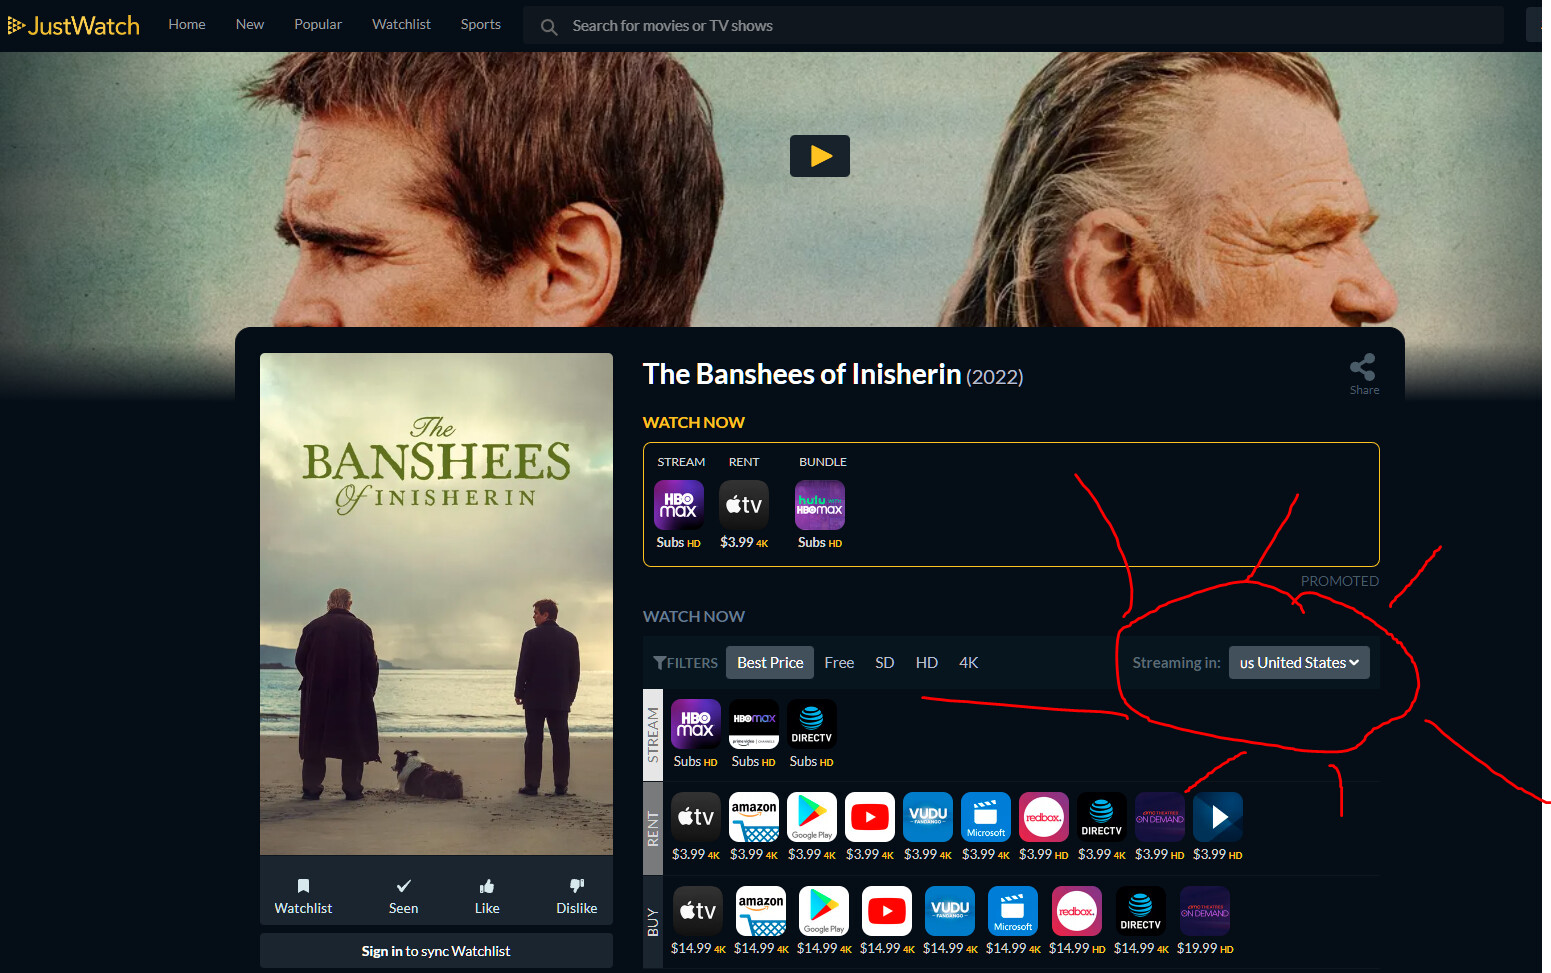Play the trailer video
Image resolution: width=1551 pixels, height=973 pixels.
820,156
